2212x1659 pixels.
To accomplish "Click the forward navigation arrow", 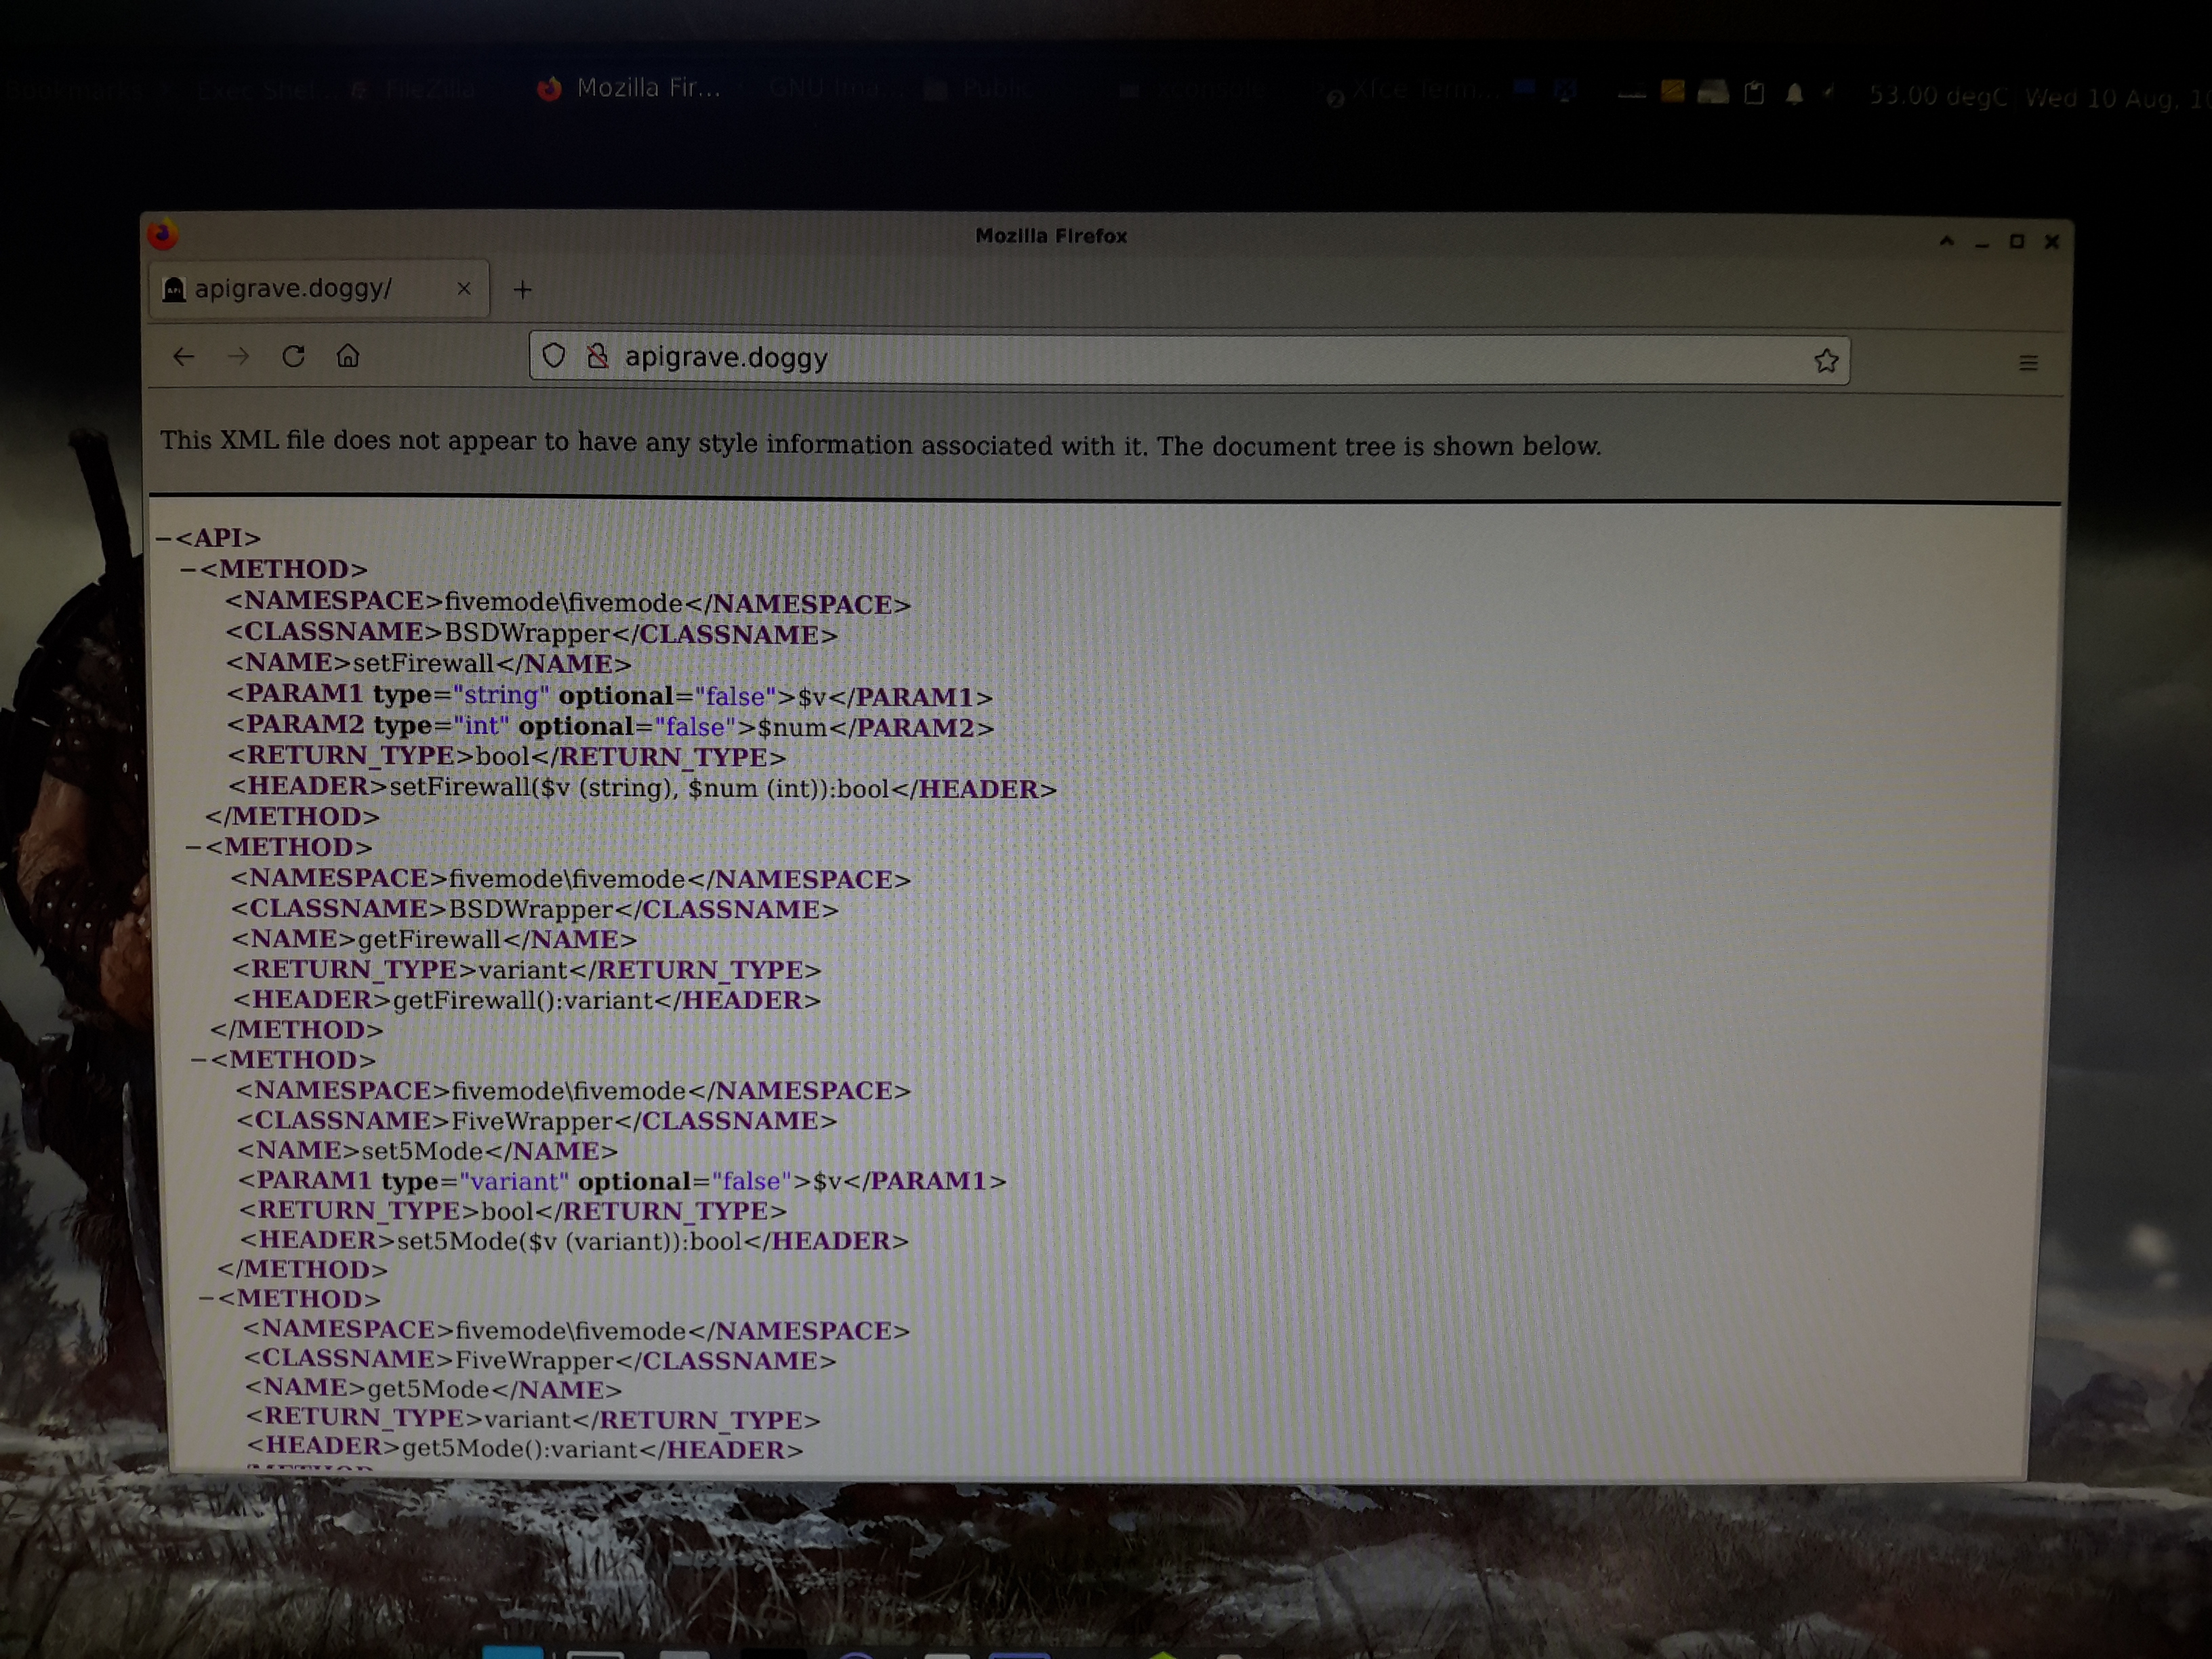I will (x=238, y=356).
